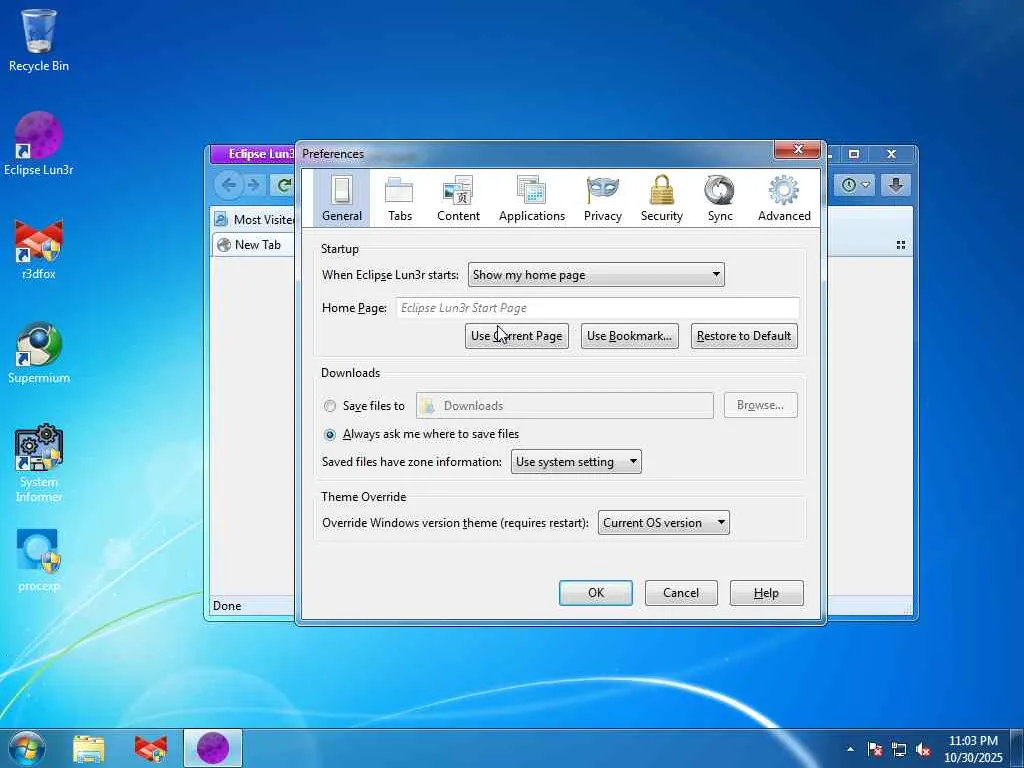Select the procexp desktop shortcut
Image resolution: width=1024 pixels, height=768 pixels.
[39, 560]
